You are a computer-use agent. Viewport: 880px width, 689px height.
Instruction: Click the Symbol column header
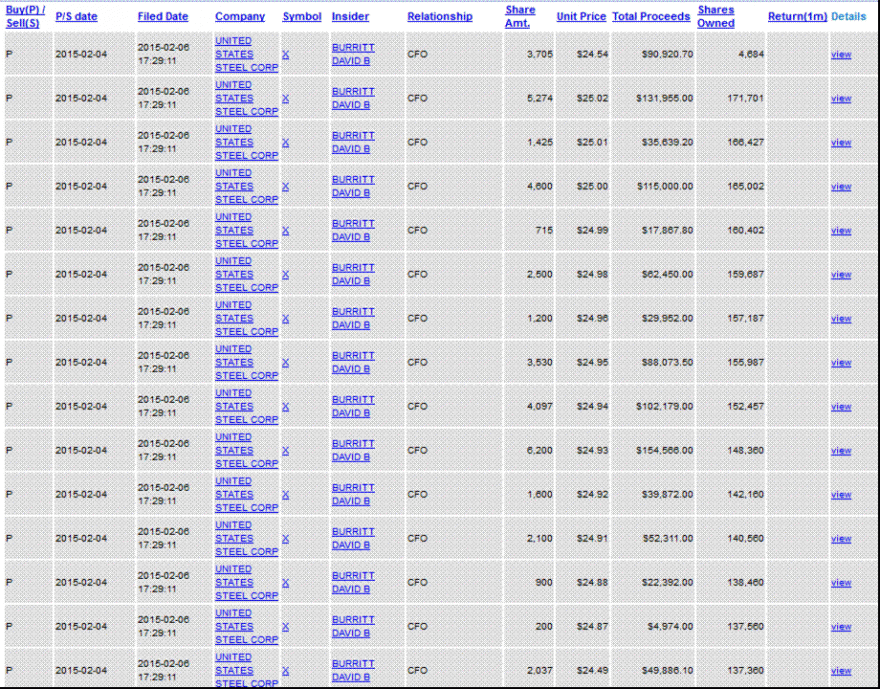coord(302,17)
